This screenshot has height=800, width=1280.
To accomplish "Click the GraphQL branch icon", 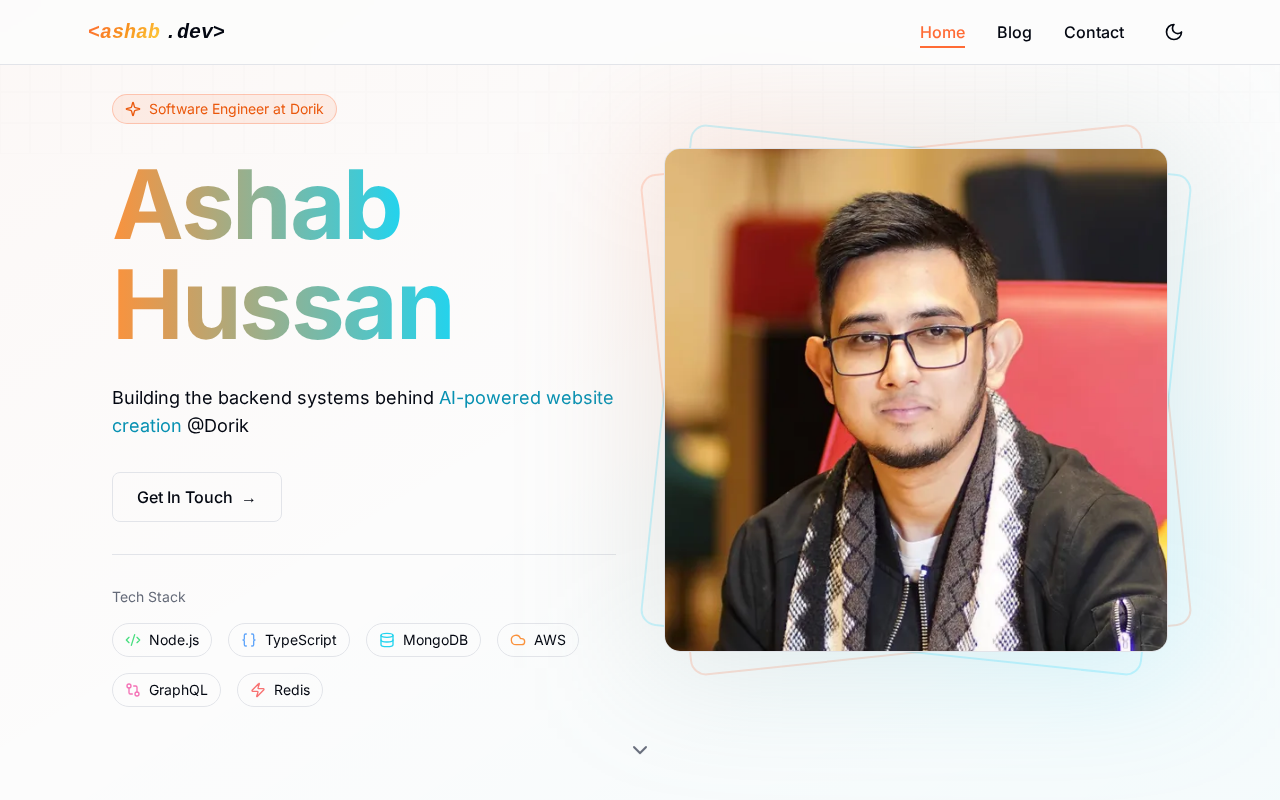I will [x=133, y=690].
